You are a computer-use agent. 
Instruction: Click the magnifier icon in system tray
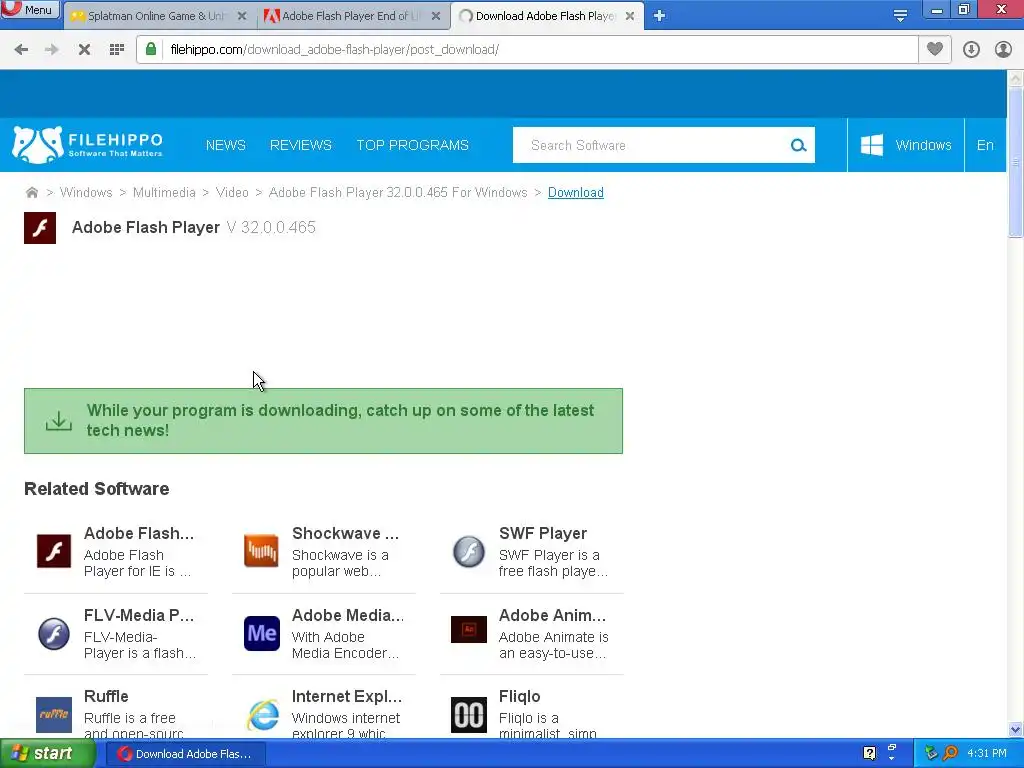[950, 753]
